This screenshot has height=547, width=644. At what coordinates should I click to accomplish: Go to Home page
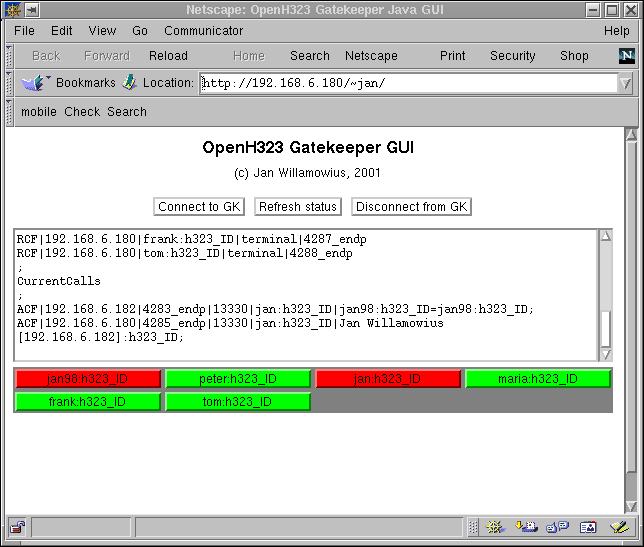coord(249,56)
